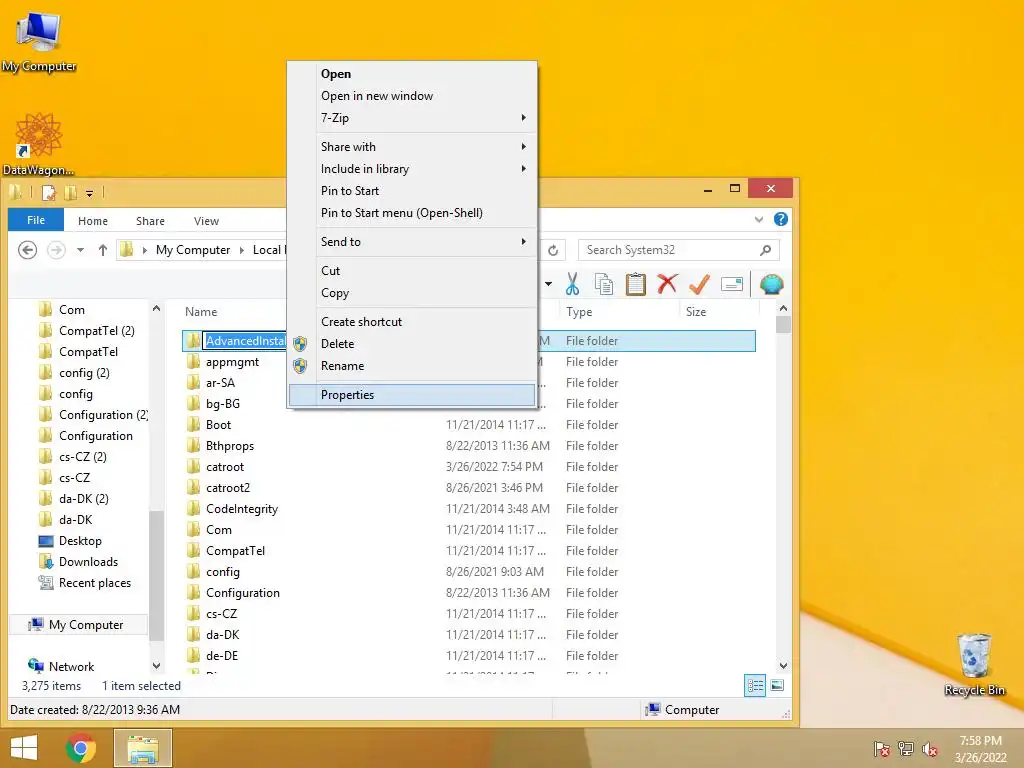Click the Action Center flag tray icon

881,748
